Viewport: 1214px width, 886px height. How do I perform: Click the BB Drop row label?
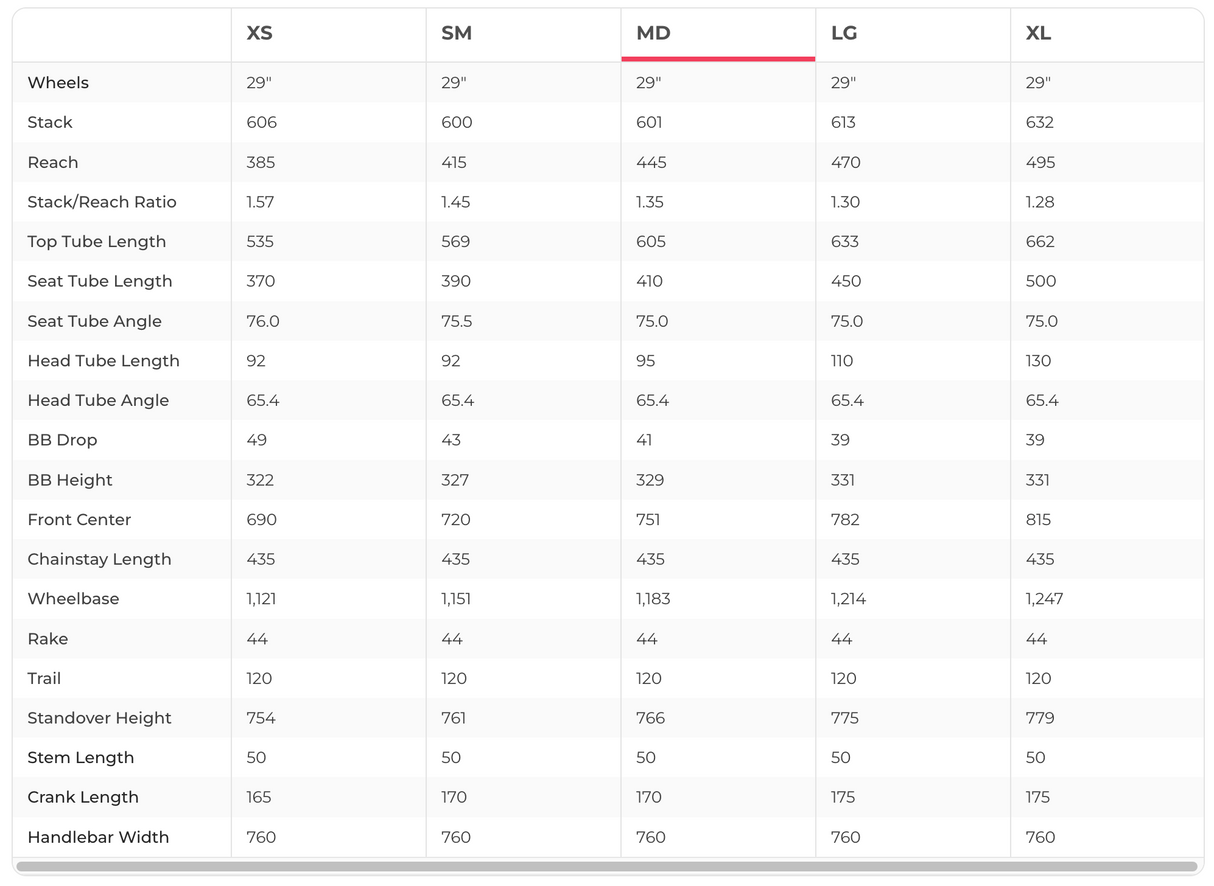coord(62,440)
